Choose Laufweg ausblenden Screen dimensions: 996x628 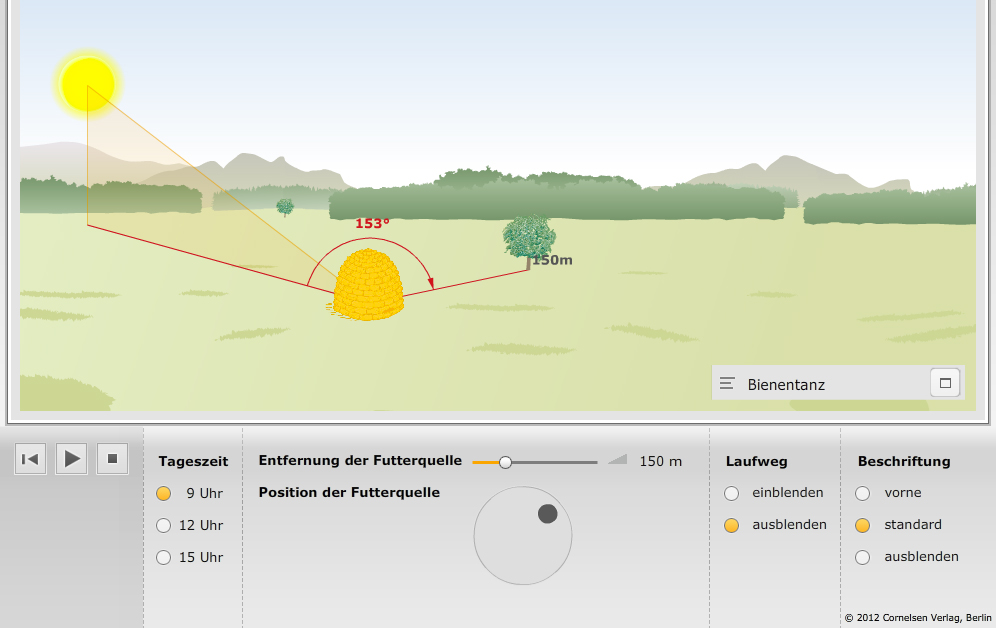(x=732, y=525)
